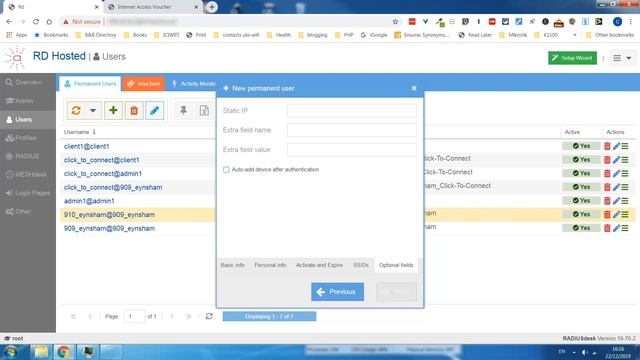Viewport: 640px width, 360px height.
Task: Click the Extra field value input
Action: pos(352,150)
